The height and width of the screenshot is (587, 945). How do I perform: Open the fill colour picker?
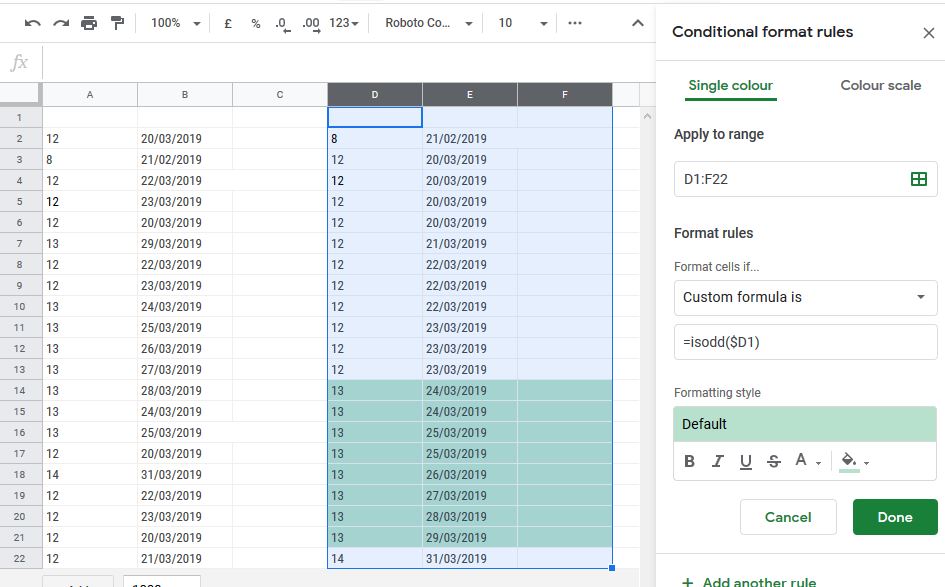850,461
